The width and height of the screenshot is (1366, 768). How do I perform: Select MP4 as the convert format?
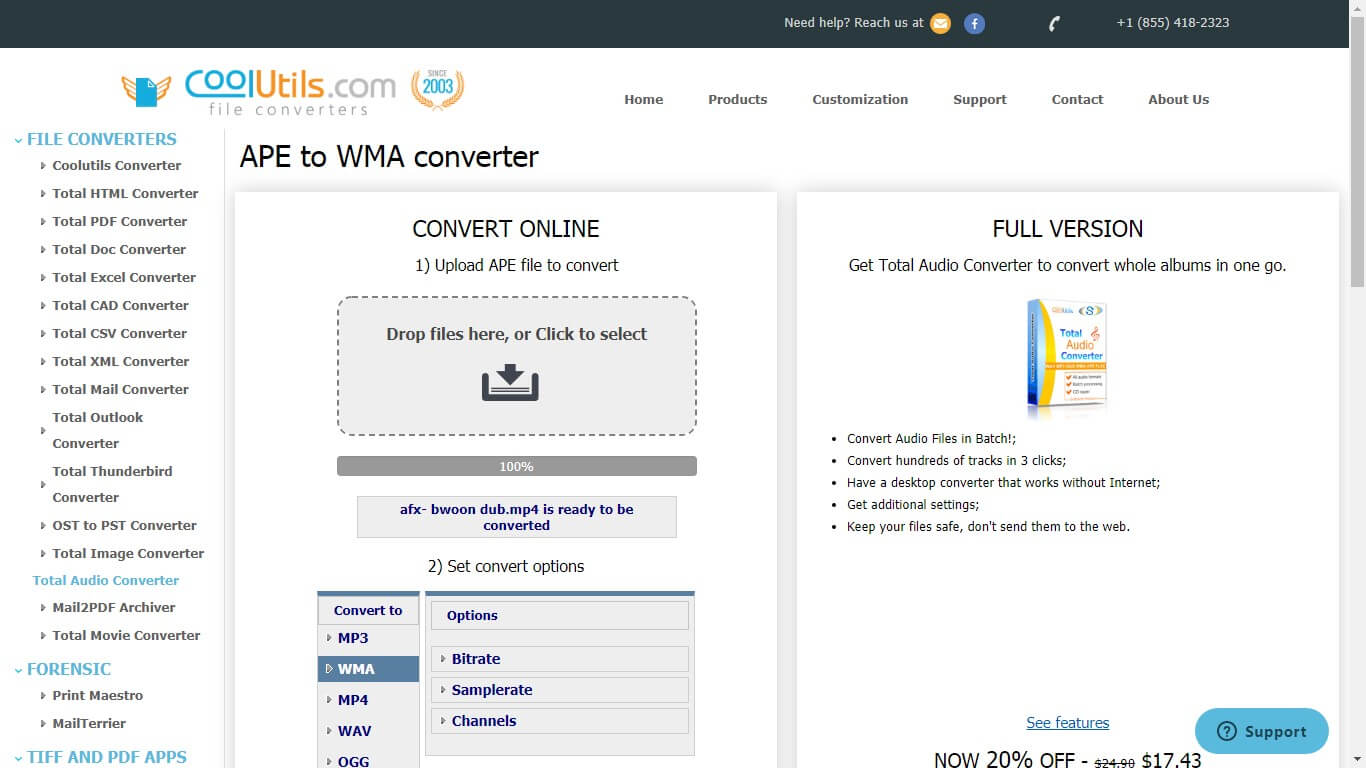[368, 700]
